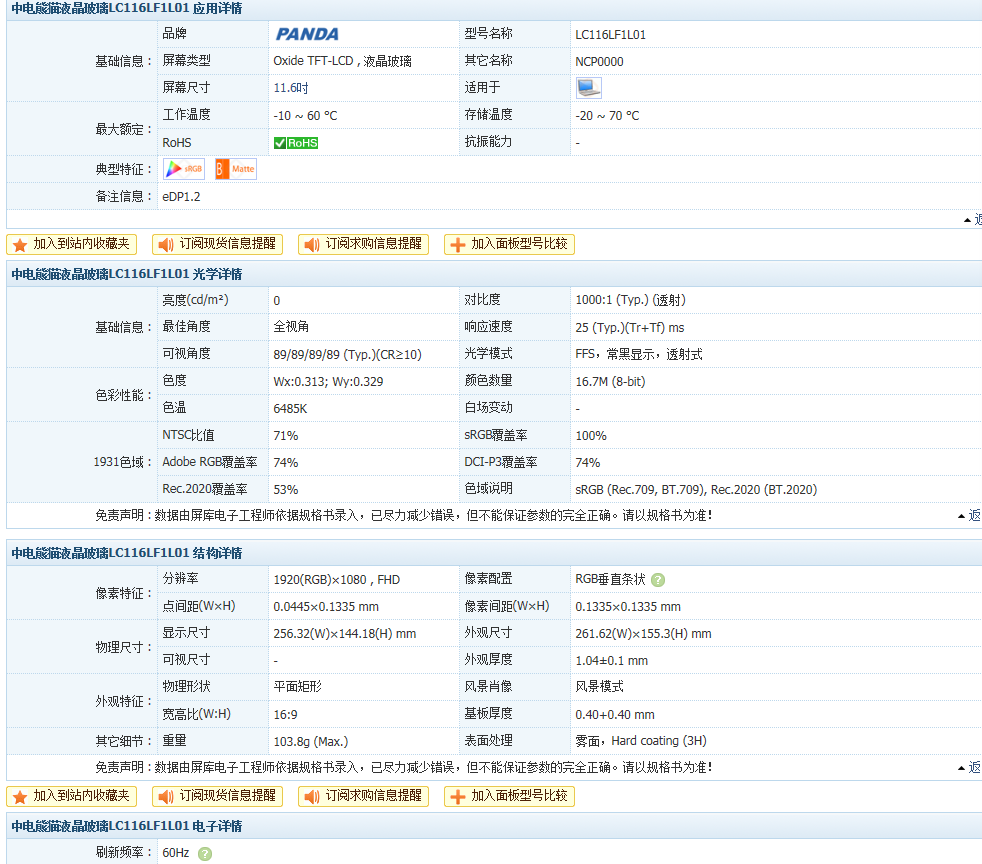The image size is (982, 864).
Task: Click back-to-top link beside structure disclaimer
Action: 969,767
